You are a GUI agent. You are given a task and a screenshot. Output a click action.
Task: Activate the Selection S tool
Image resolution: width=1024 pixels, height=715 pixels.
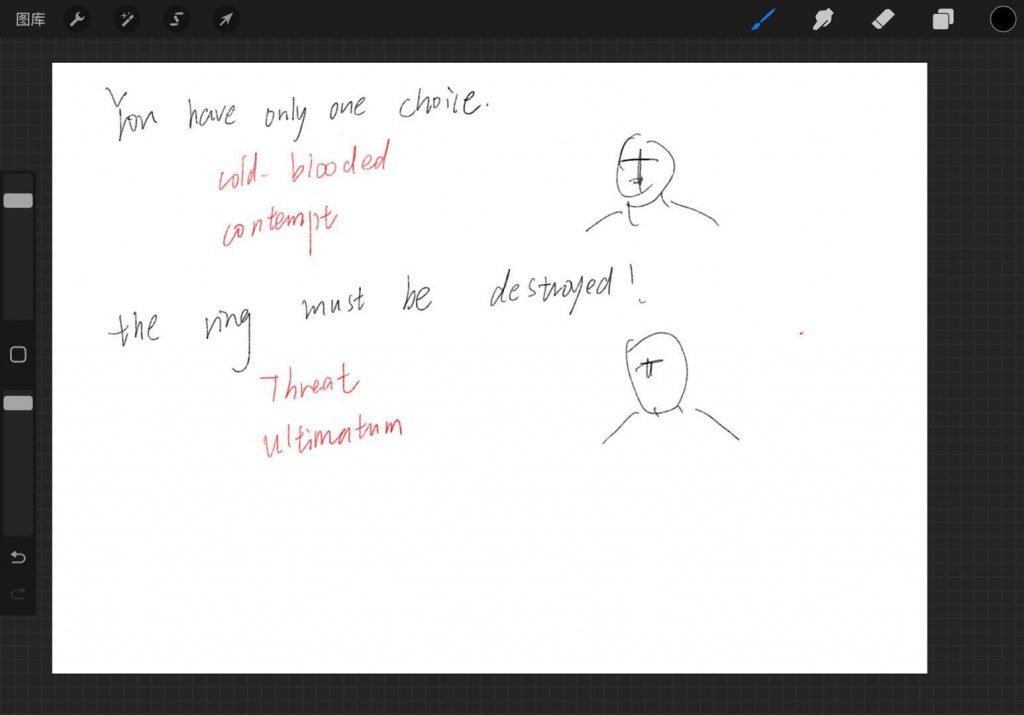[177, 19]
